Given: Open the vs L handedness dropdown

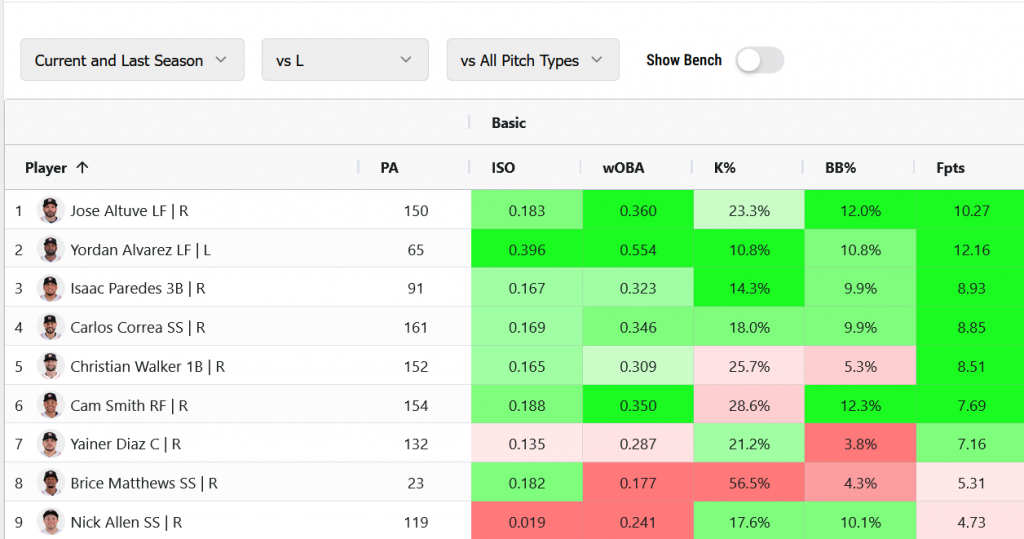Looking at the screenshot, I should [344, 60].
